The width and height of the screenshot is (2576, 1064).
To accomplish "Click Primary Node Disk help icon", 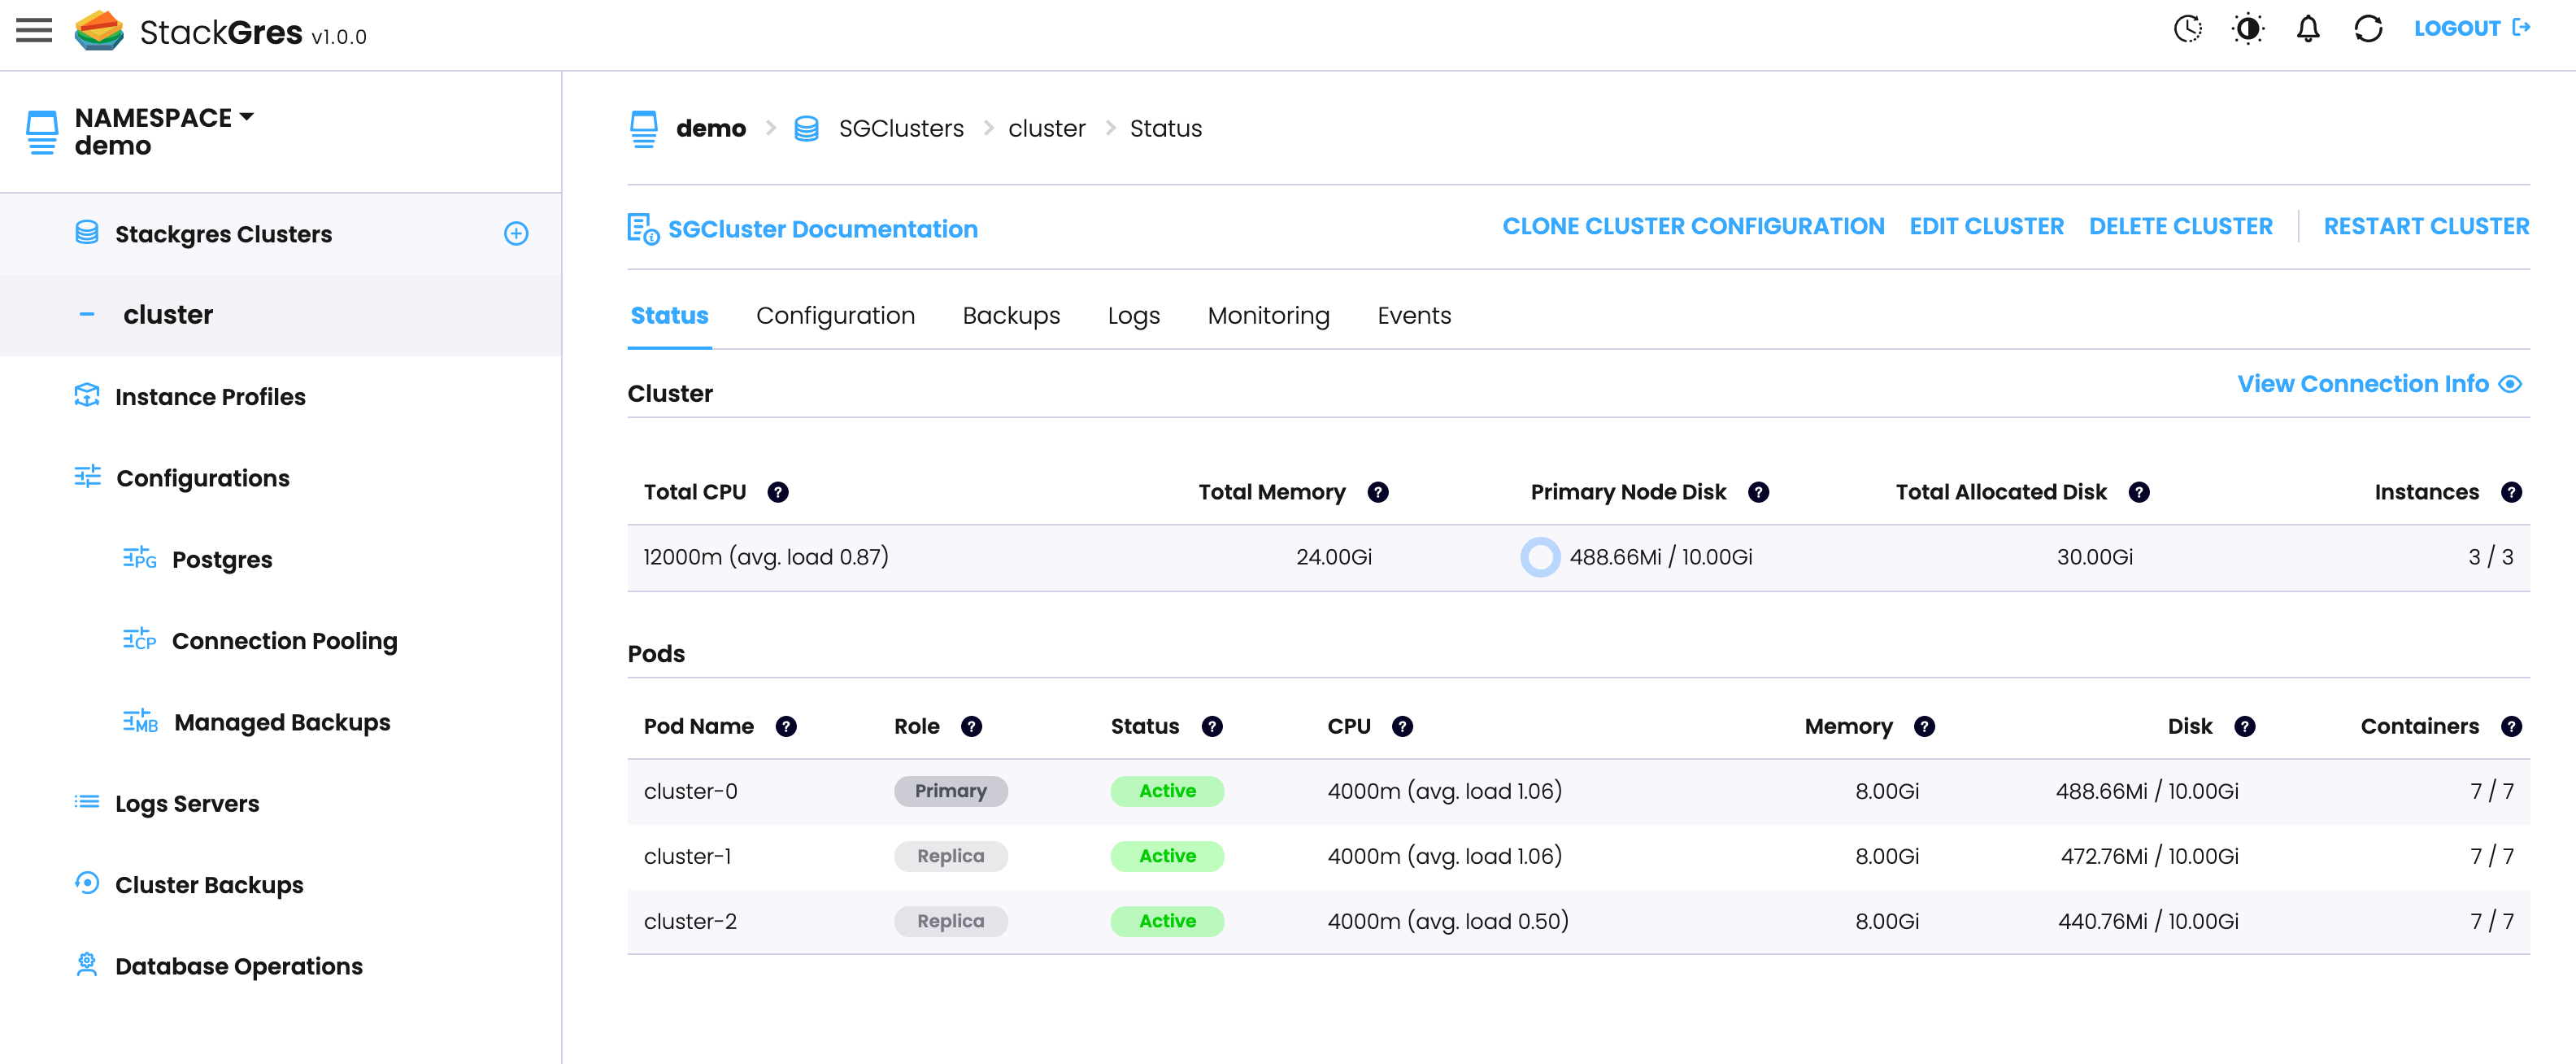I will click(1758, 492).
